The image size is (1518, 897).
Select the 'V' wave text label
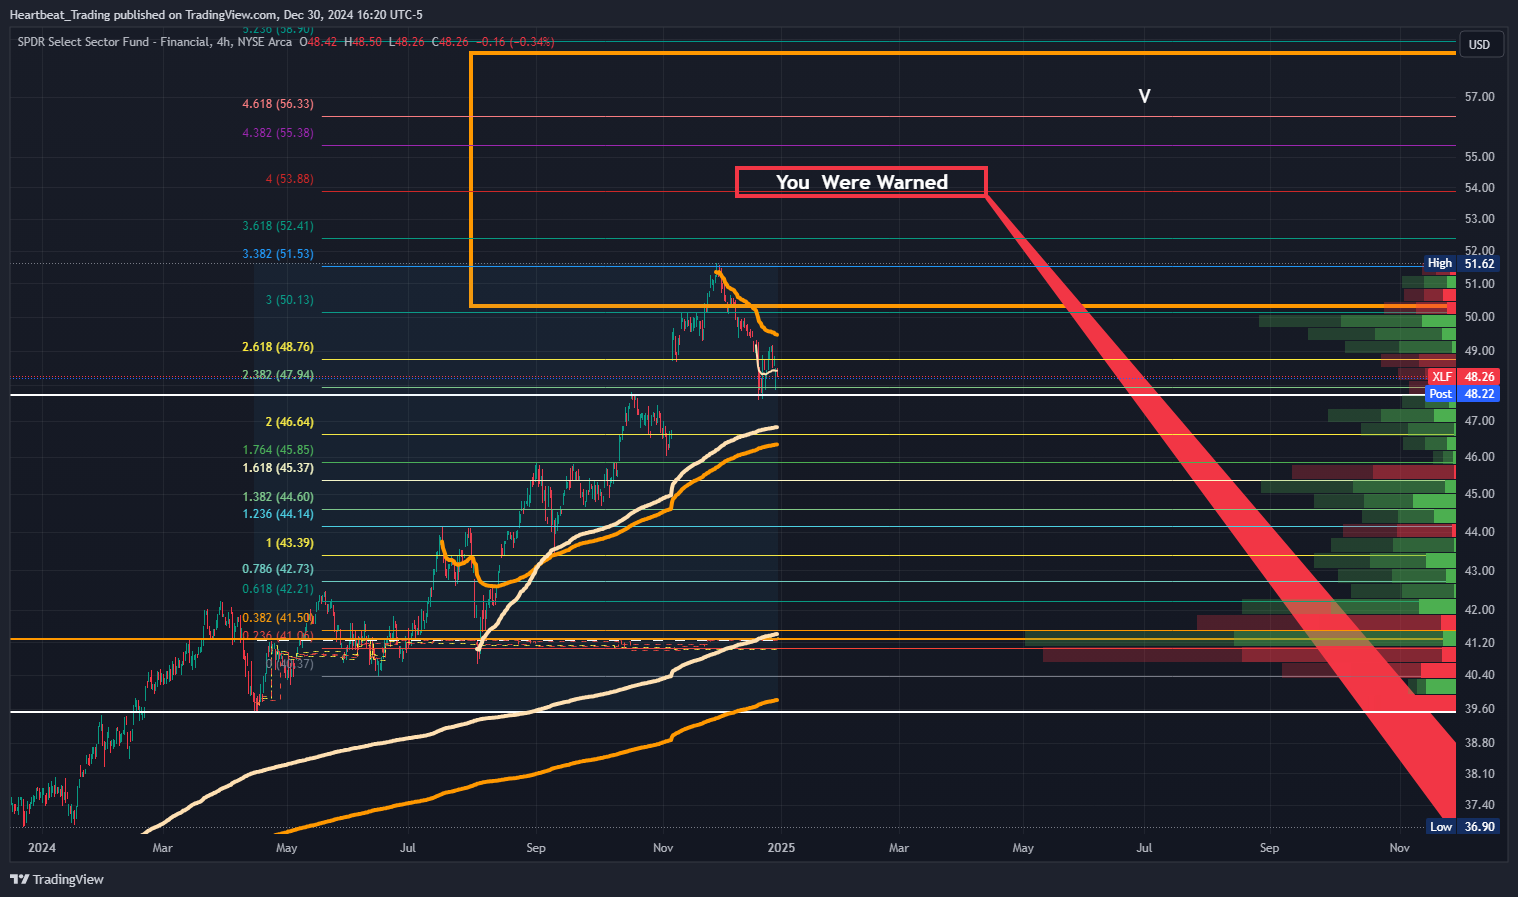[x=1144, y=96]
